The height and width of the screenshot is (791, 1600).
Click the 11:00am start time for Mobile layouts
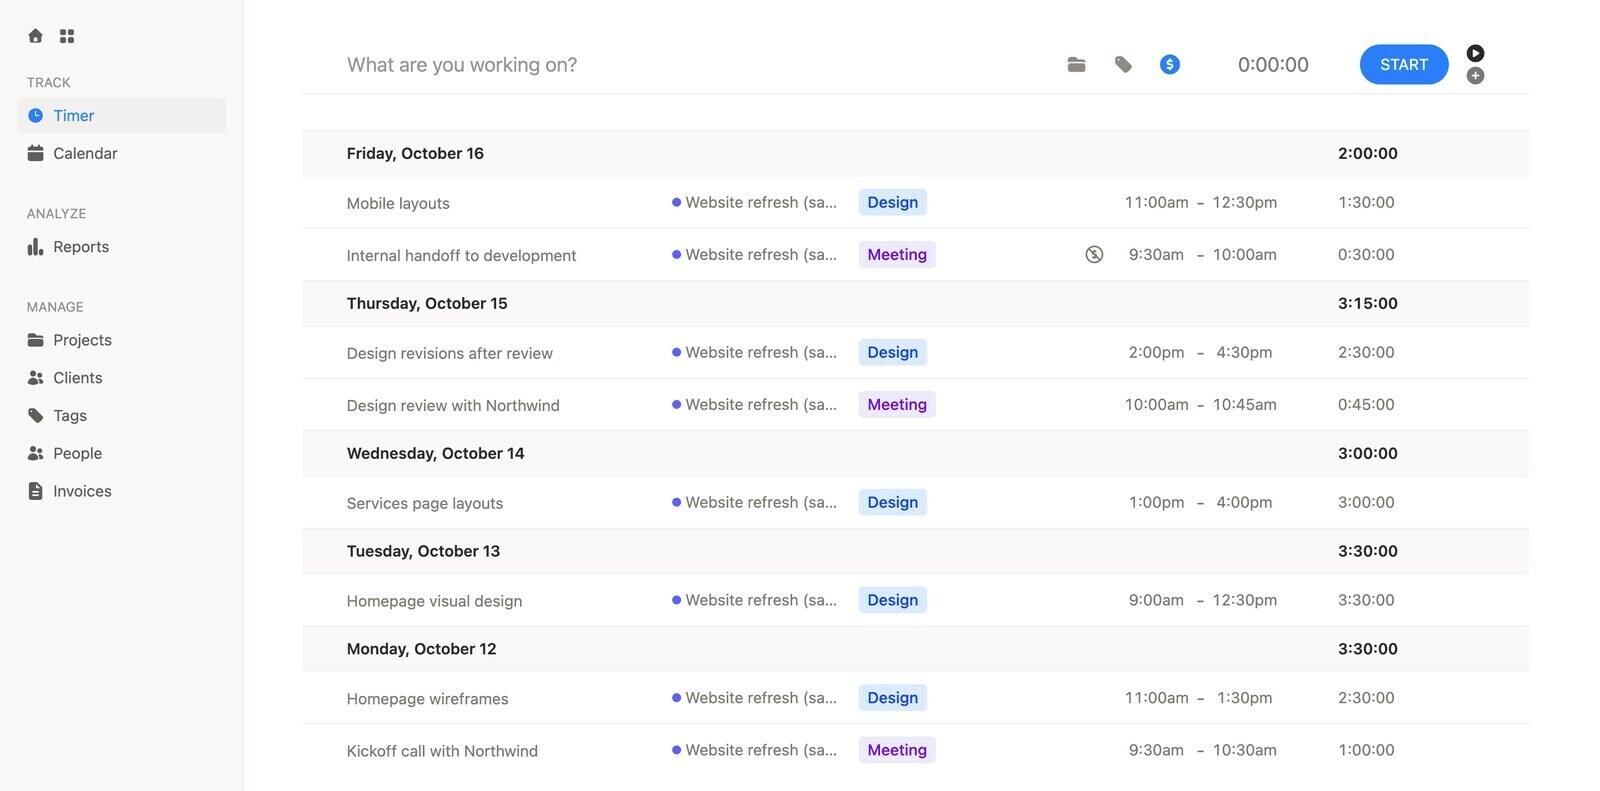coord(1157,202)
